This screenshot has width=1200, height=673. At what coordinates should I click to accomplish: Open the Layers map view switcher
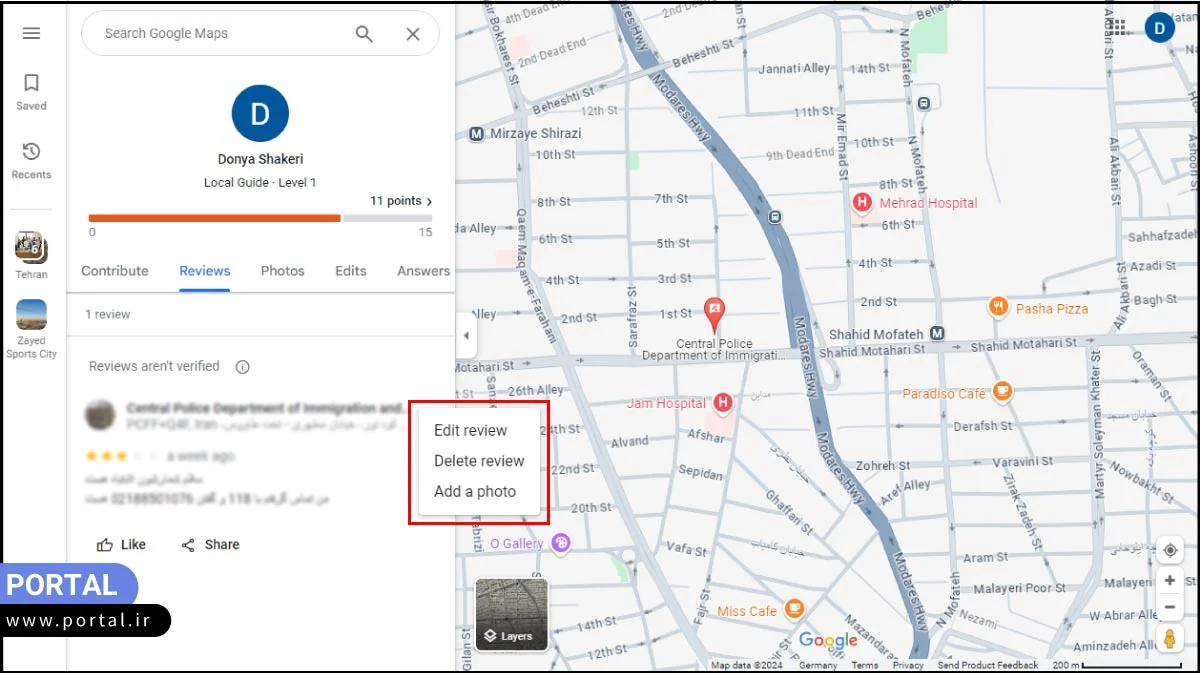(x=511, y=614)
